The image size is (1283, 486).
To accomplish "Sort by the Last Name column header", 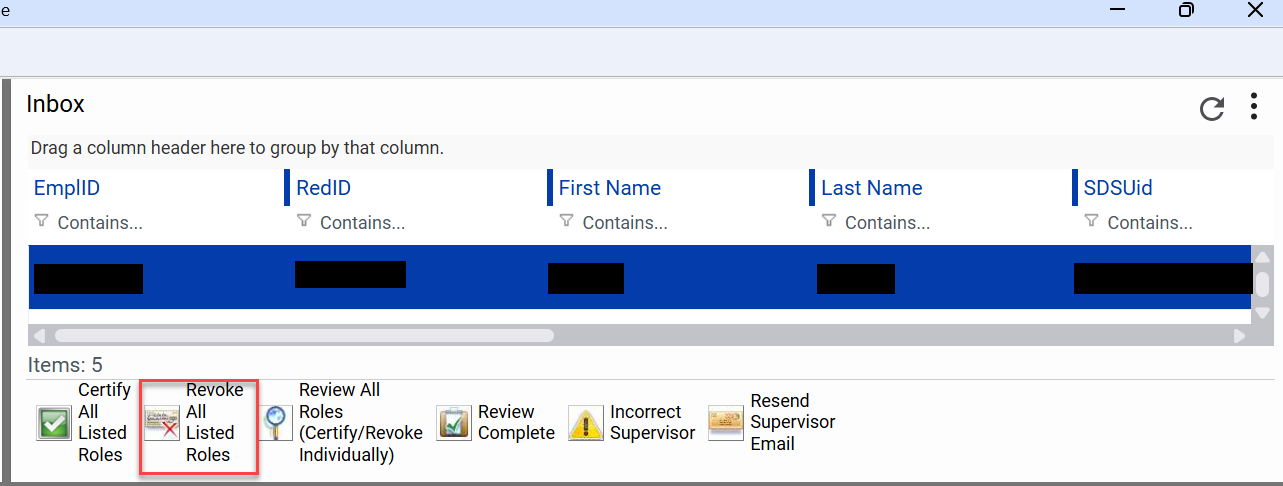I will (871, 188).
